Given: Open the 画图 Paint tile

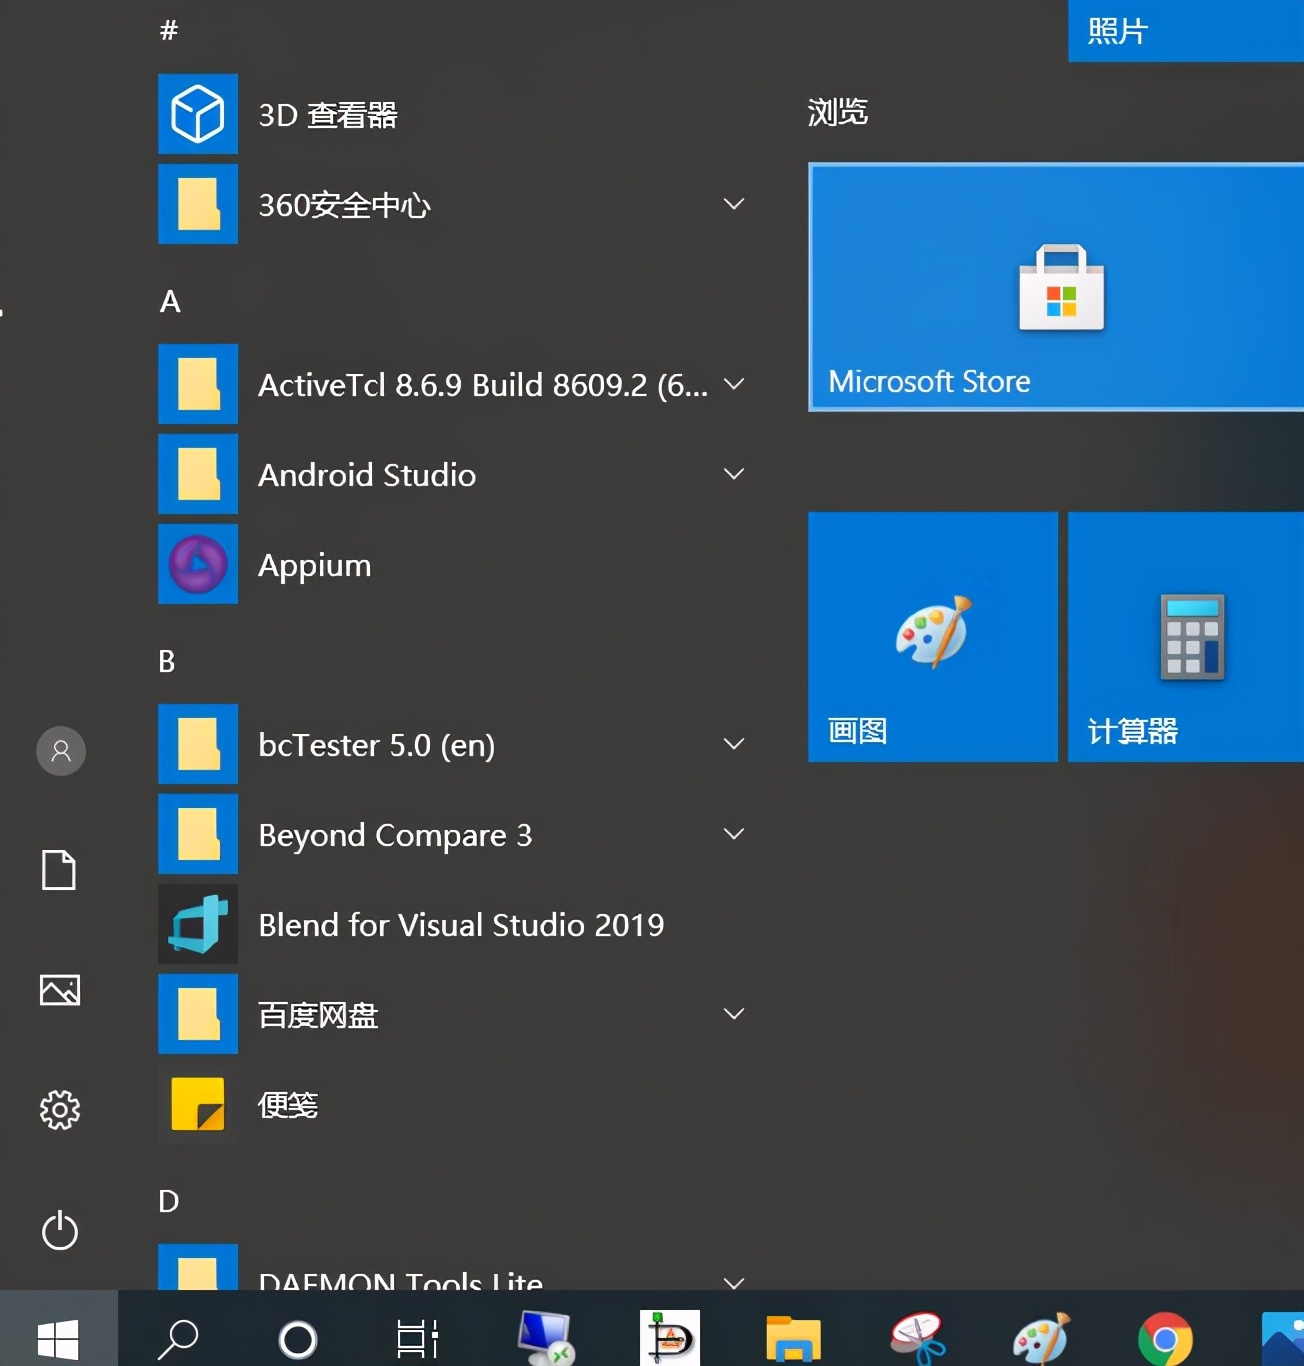Looking at the screenshot, I should 933,637.
